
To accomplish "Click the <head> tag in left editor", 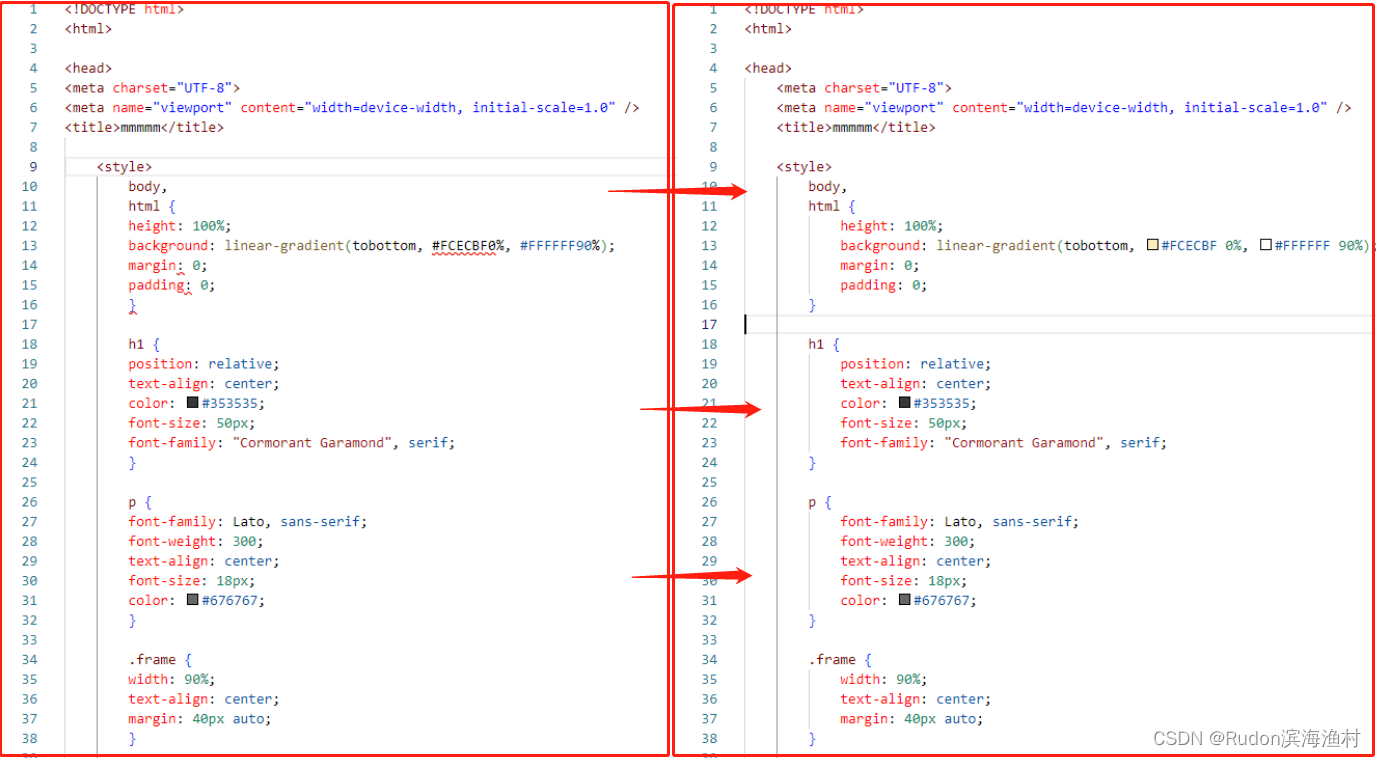I will coord(88,68).
